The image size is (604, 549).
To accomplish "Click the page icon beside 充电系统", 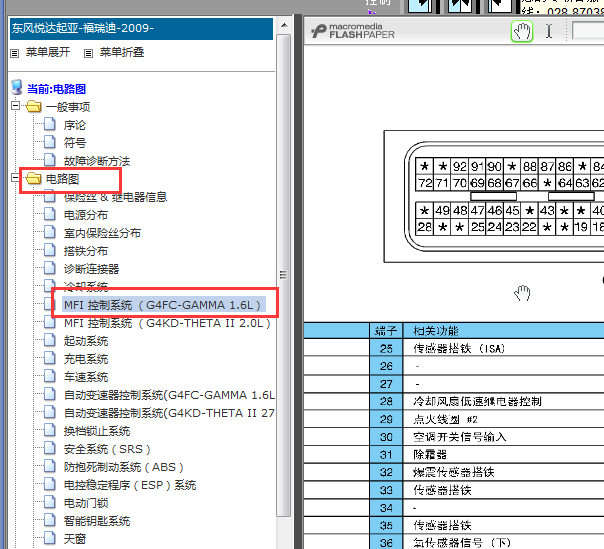I will pos(50,358).
